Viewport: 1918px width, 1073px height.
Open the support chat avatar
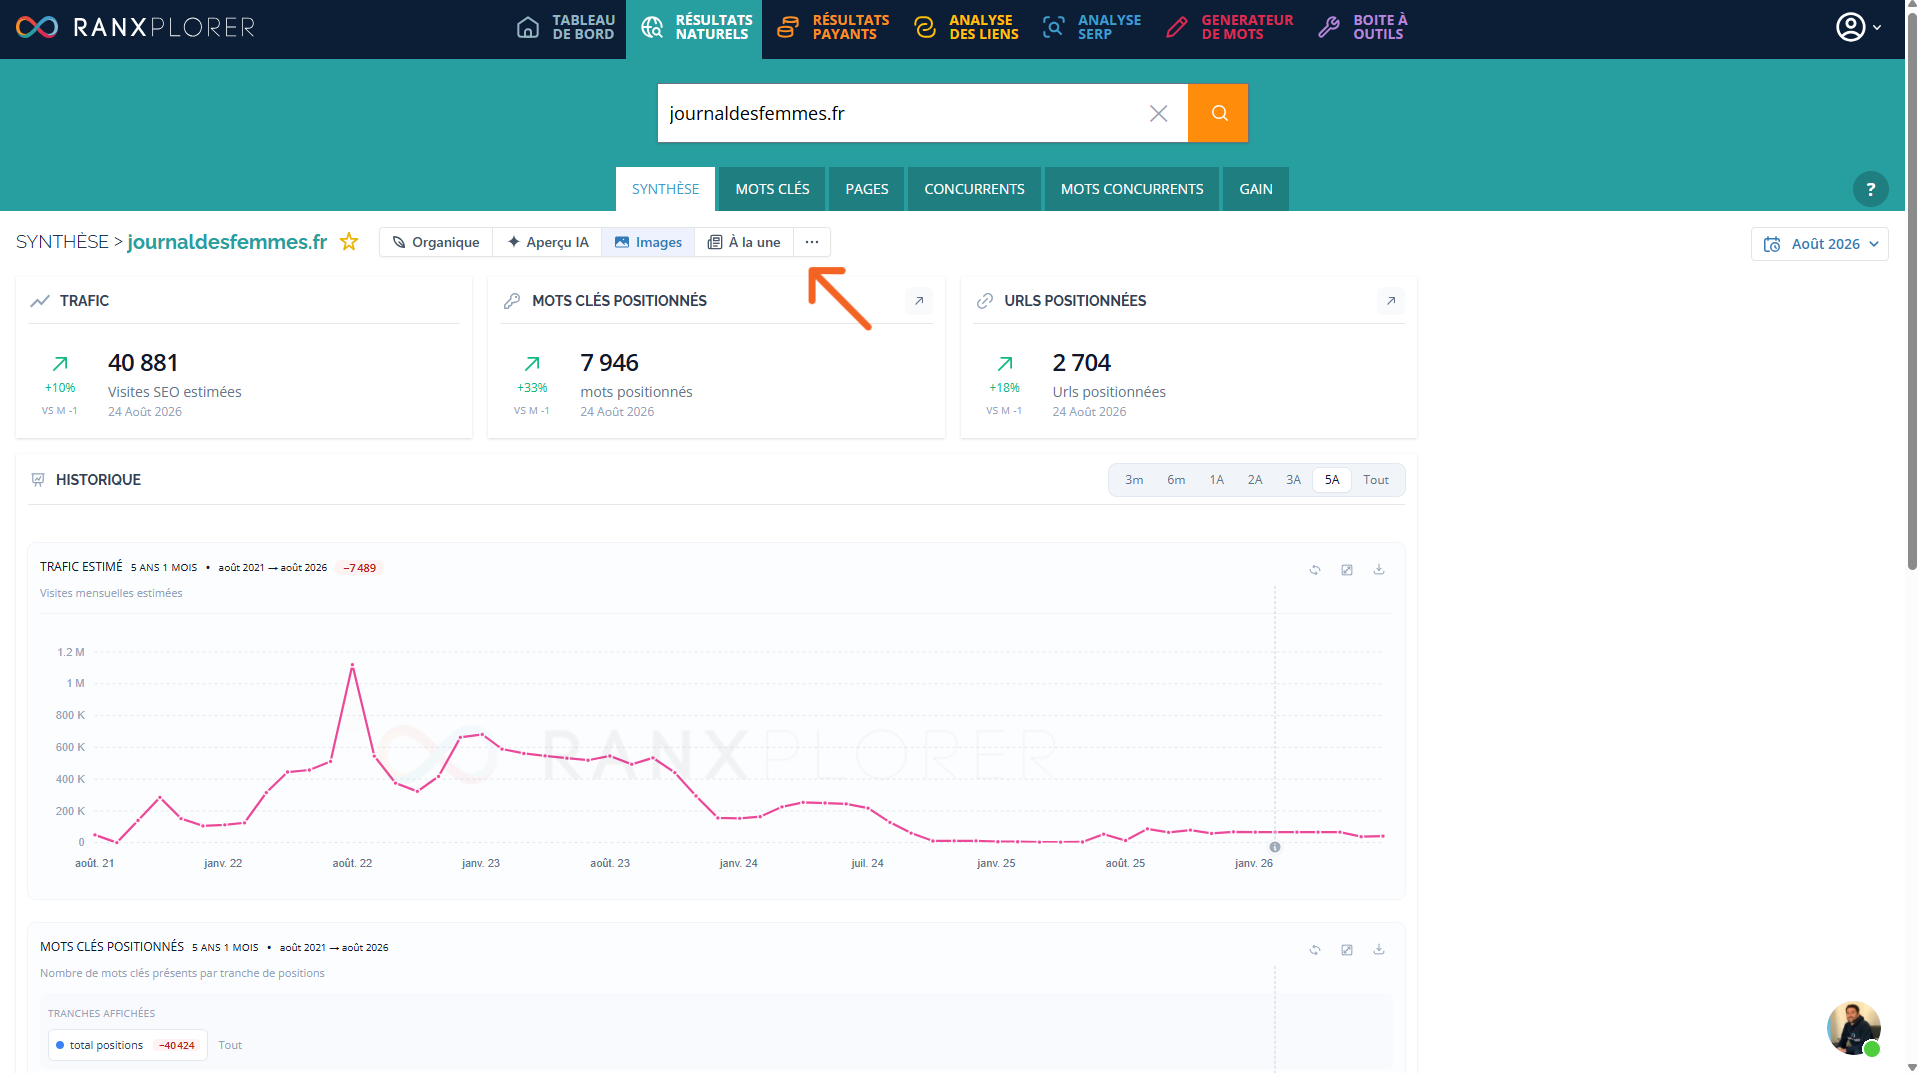(x=1853, y=1028)
